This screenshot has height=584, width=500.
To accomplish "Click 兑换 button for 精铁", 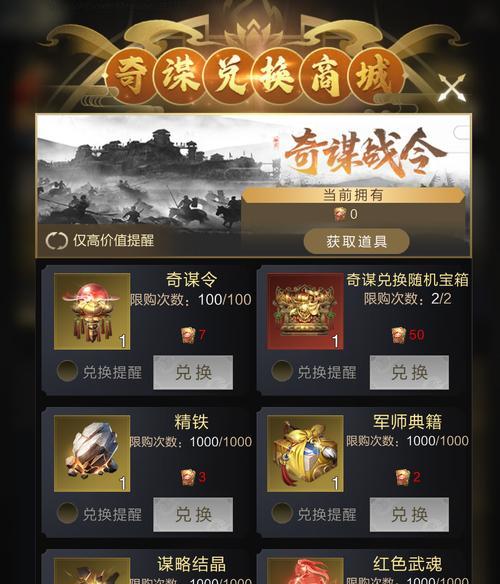I will [x=193, y=515].
